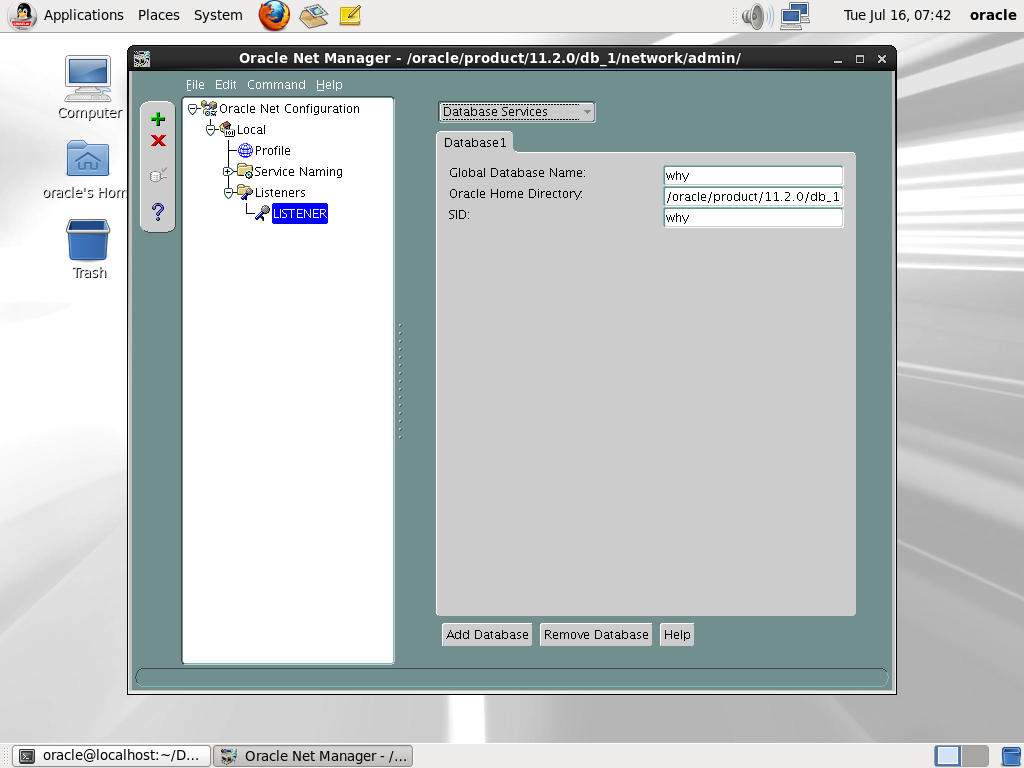Open the File menu
The height and width of the screenshot is (768, 1024).
tap(195, 85)
